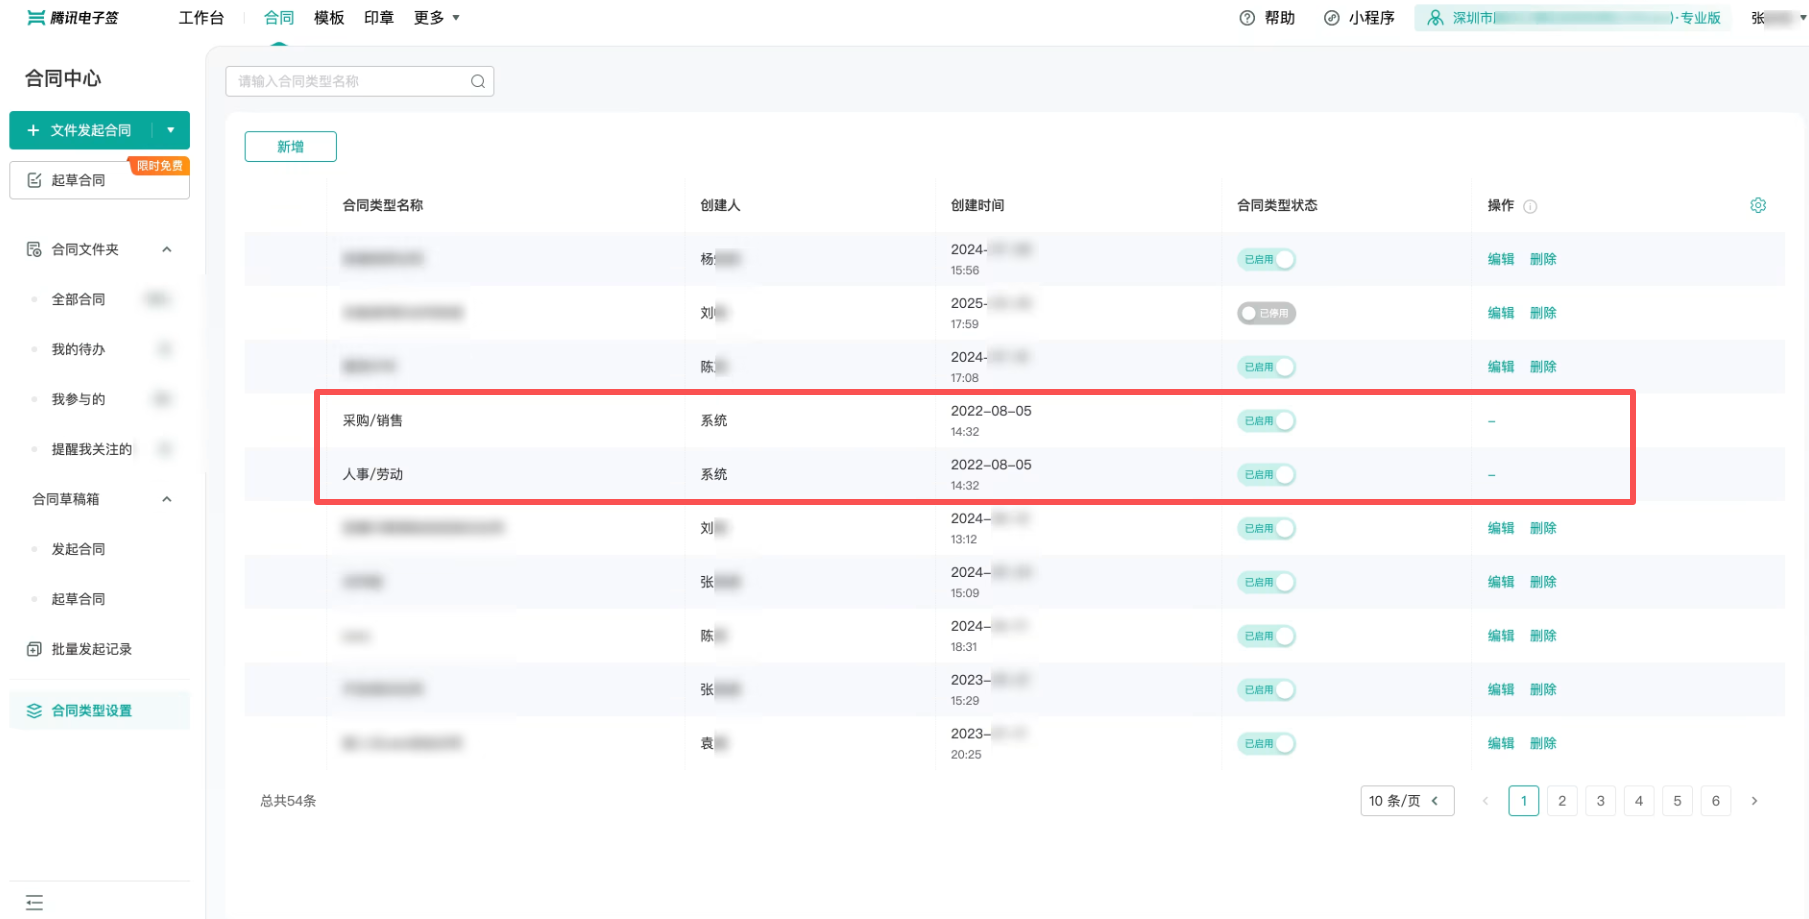This screenshot has height=919, width=1809.
Task: Click the search magnifier icon in contract type field
Action: 478,82
